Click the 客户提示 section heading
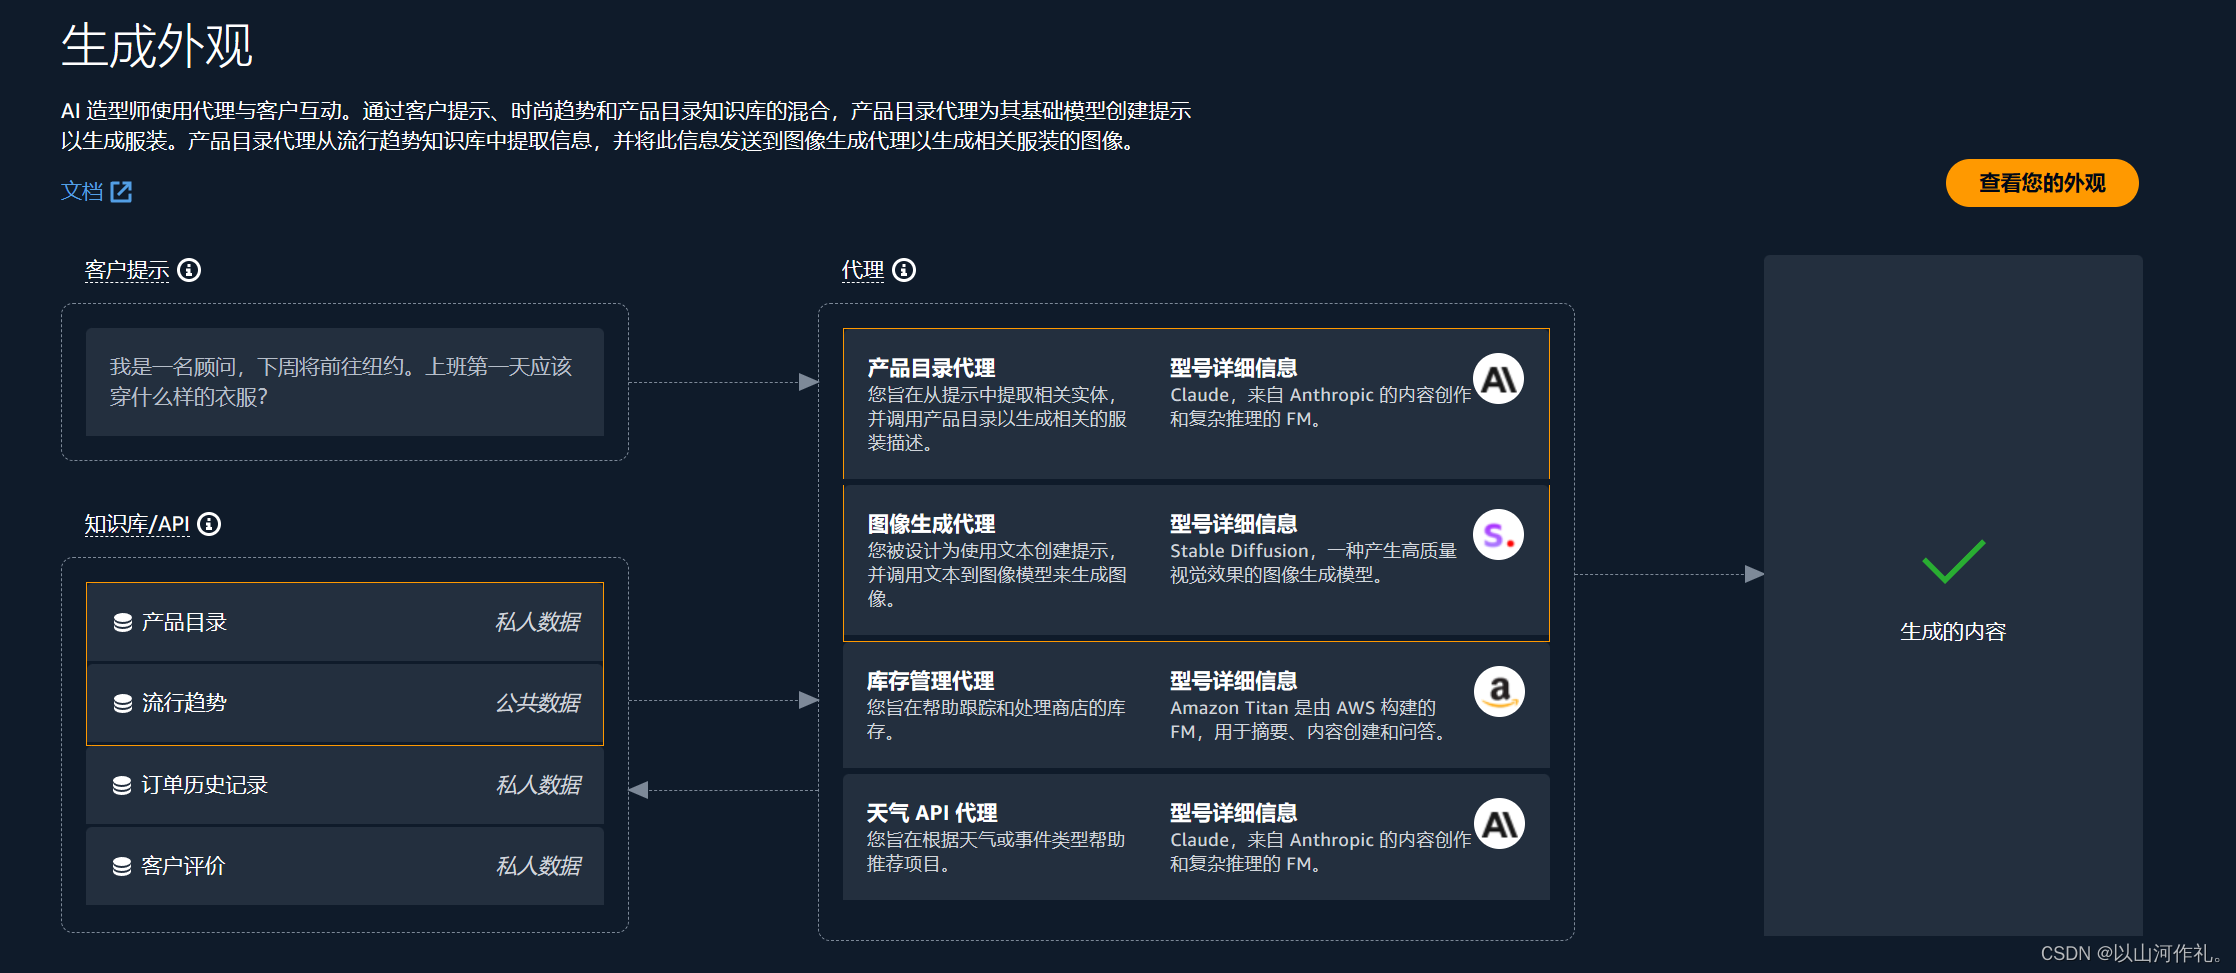This screenshot has height=973, width=2236. 127,270
